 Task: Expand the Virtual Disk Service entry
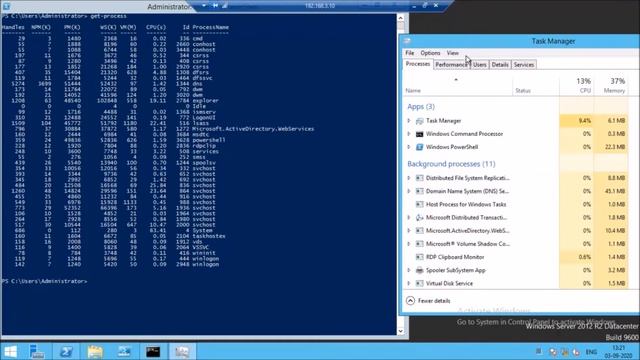409,283
